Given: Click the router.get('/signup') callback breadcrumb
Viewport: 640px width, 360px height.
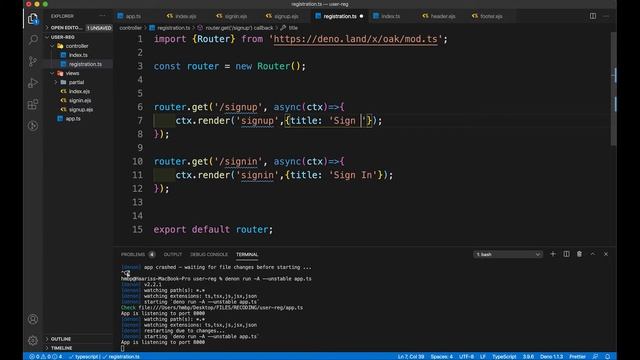Looking at the screenshot, I should click(x=239, y=28).
